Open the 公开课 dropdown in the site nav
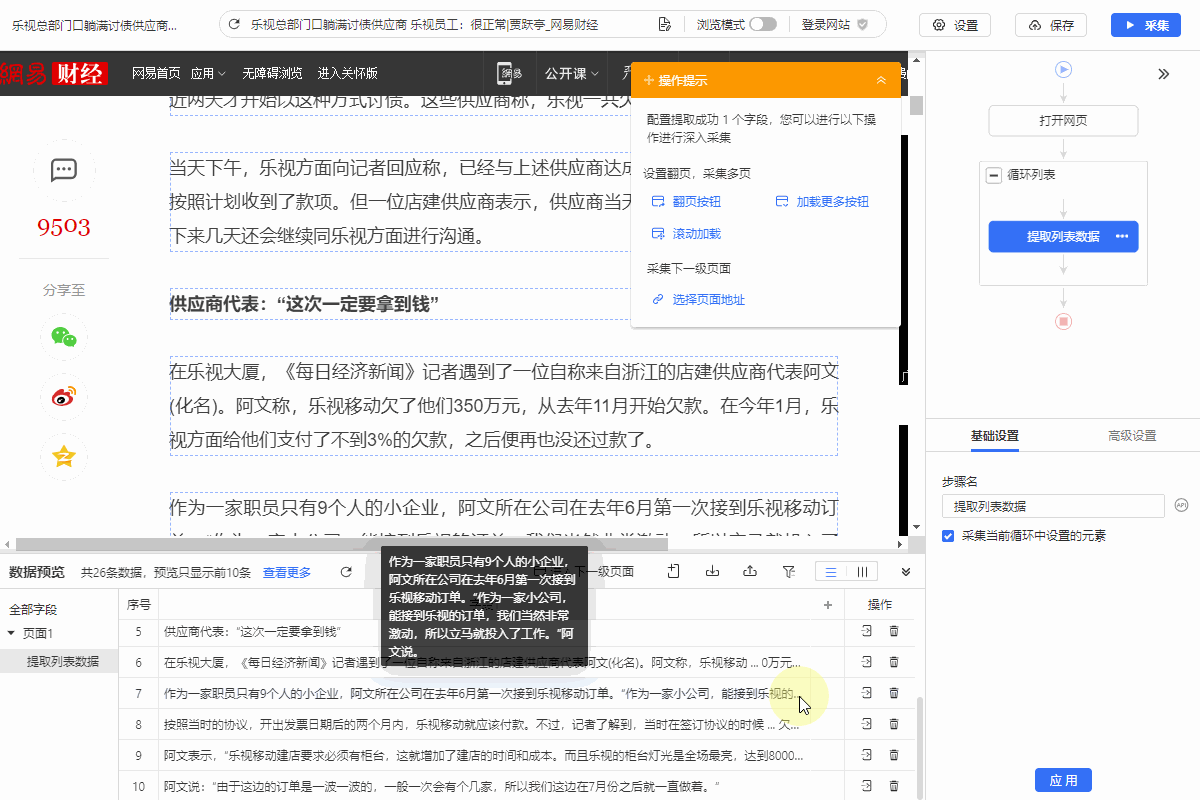This screenshot has height=800, width=1200. 571,73
